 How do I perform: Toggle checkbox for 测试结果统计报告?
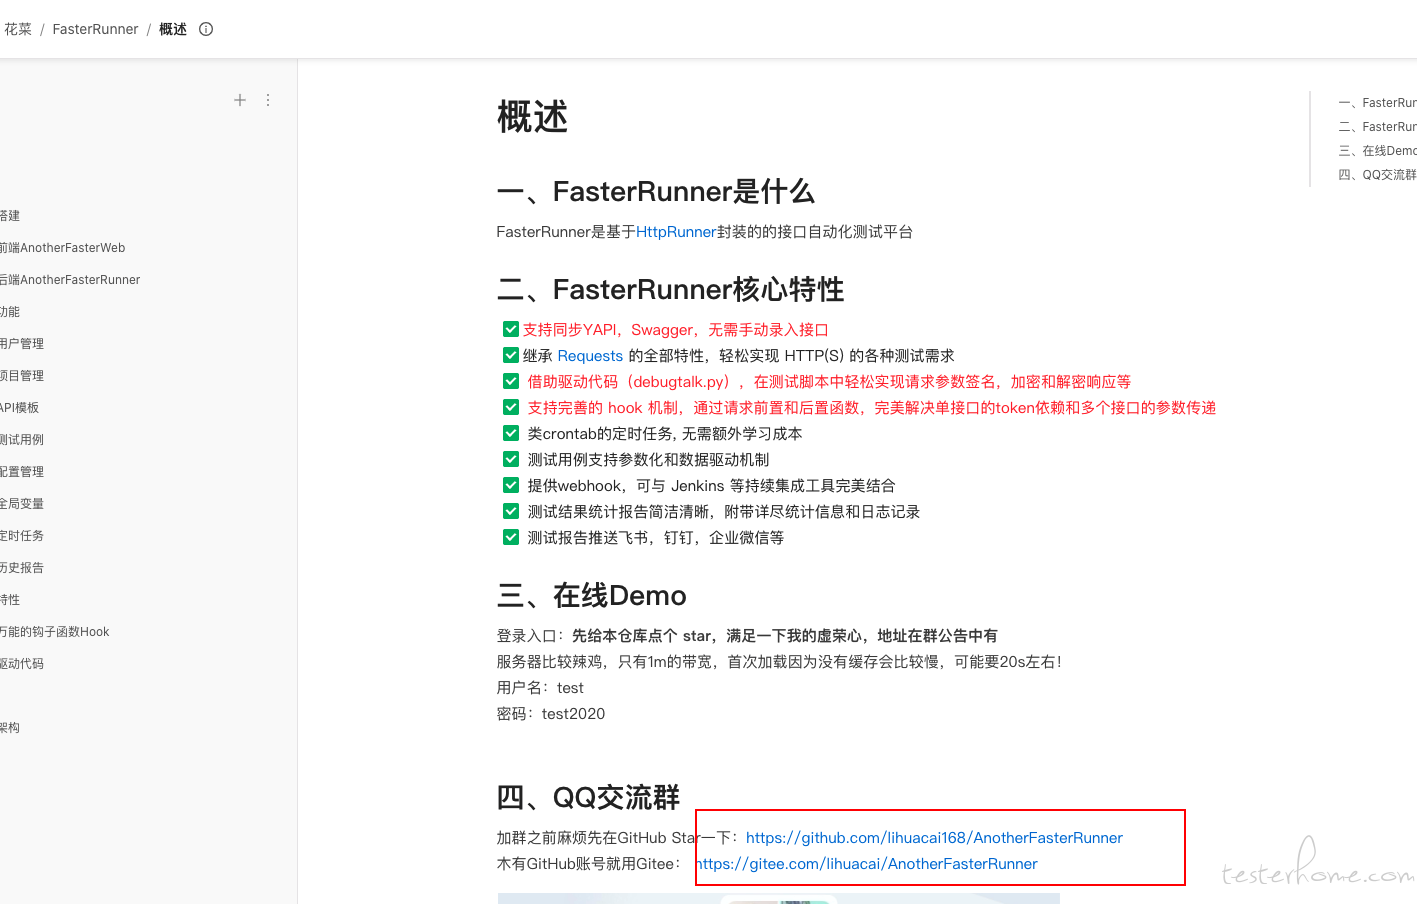click(x=510, y=511)
